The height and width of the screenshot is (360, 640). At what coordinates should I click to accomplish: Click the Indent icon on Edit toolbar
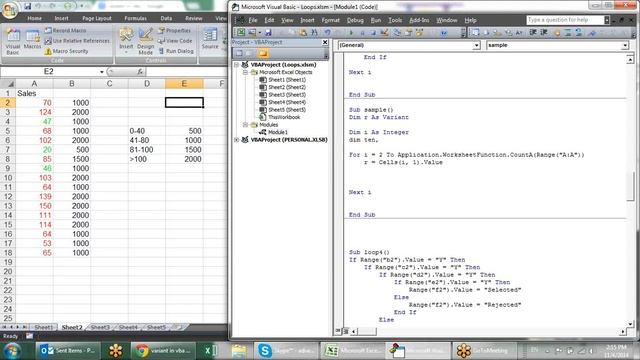coord(533,33)
